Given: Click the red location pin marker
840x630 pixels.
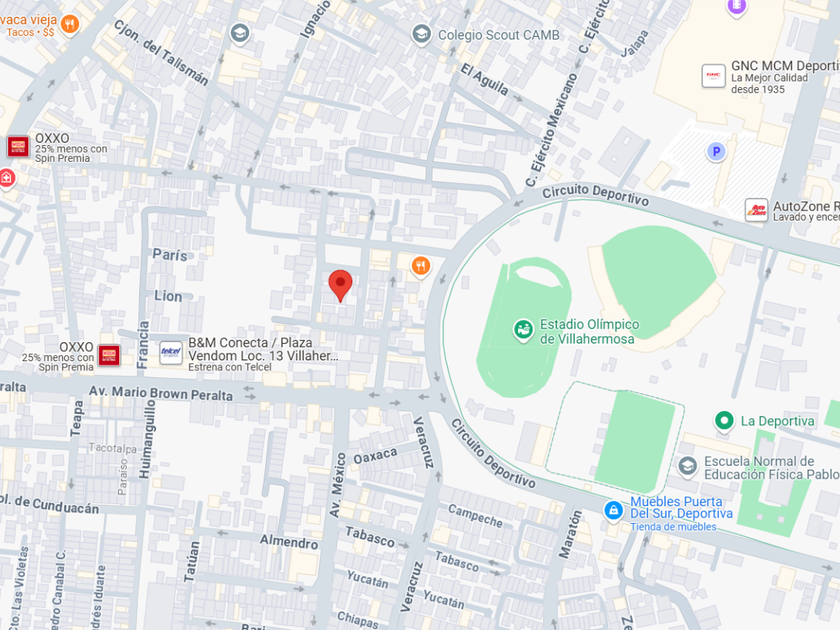Looking at the screenshot, I should (340, 286).
